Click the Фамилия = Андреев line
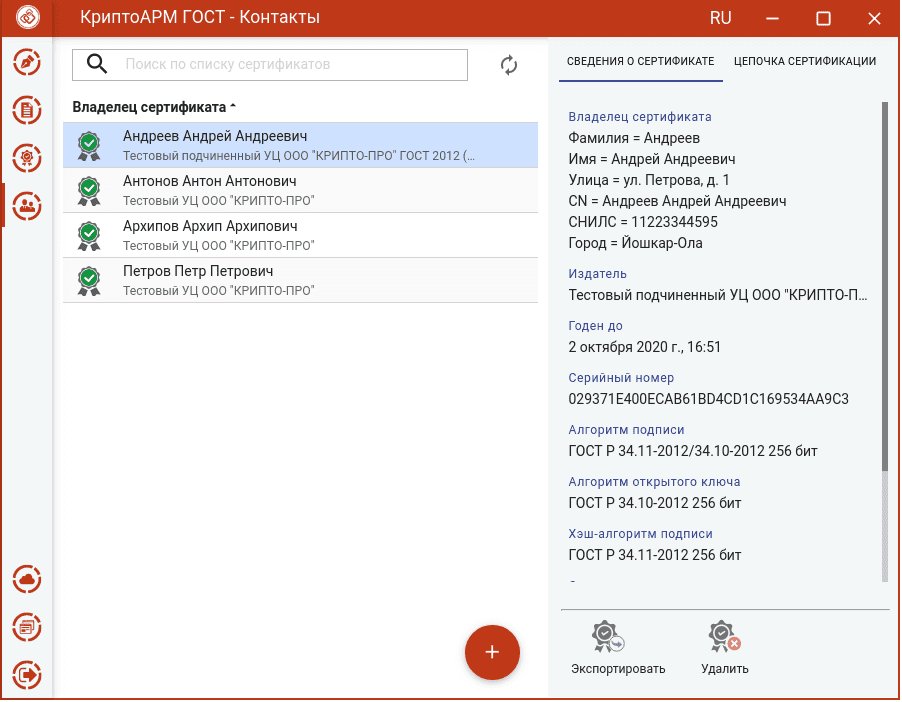The width and height of the screenshot is (902, 702). [x=634, y=138]
